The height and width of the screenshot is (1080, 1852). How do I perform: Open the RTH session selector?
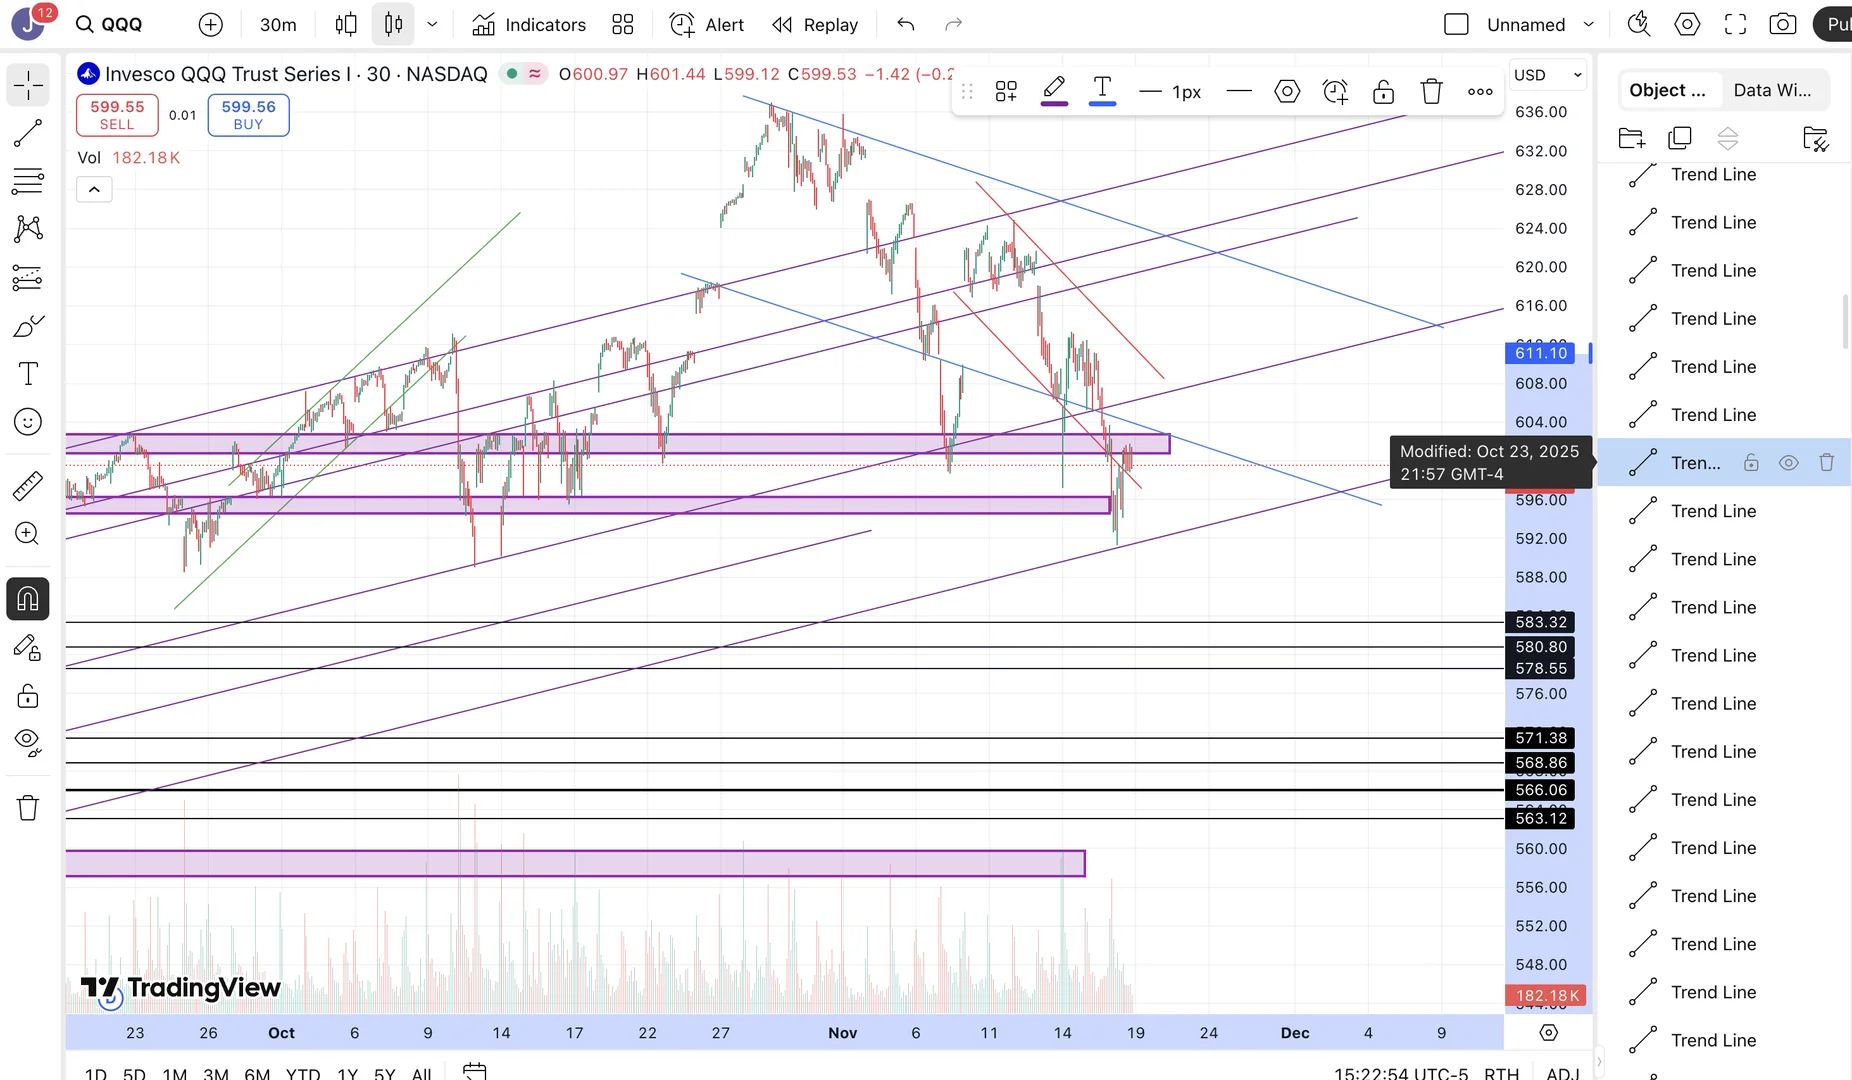1502,1072
